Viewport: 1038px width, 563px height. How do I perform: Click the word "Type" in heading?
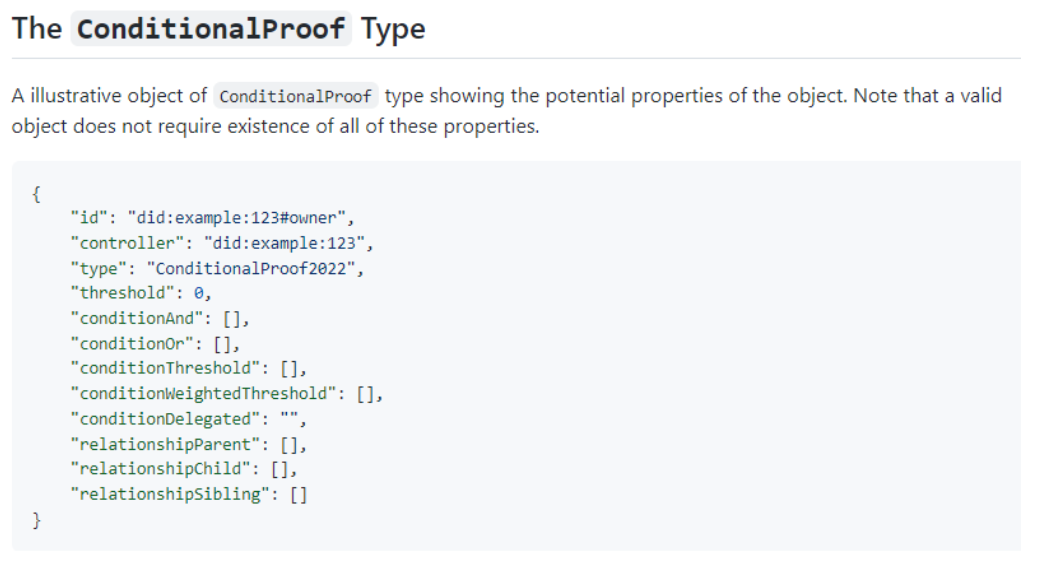pyautogui.click(x=393, y=30)
